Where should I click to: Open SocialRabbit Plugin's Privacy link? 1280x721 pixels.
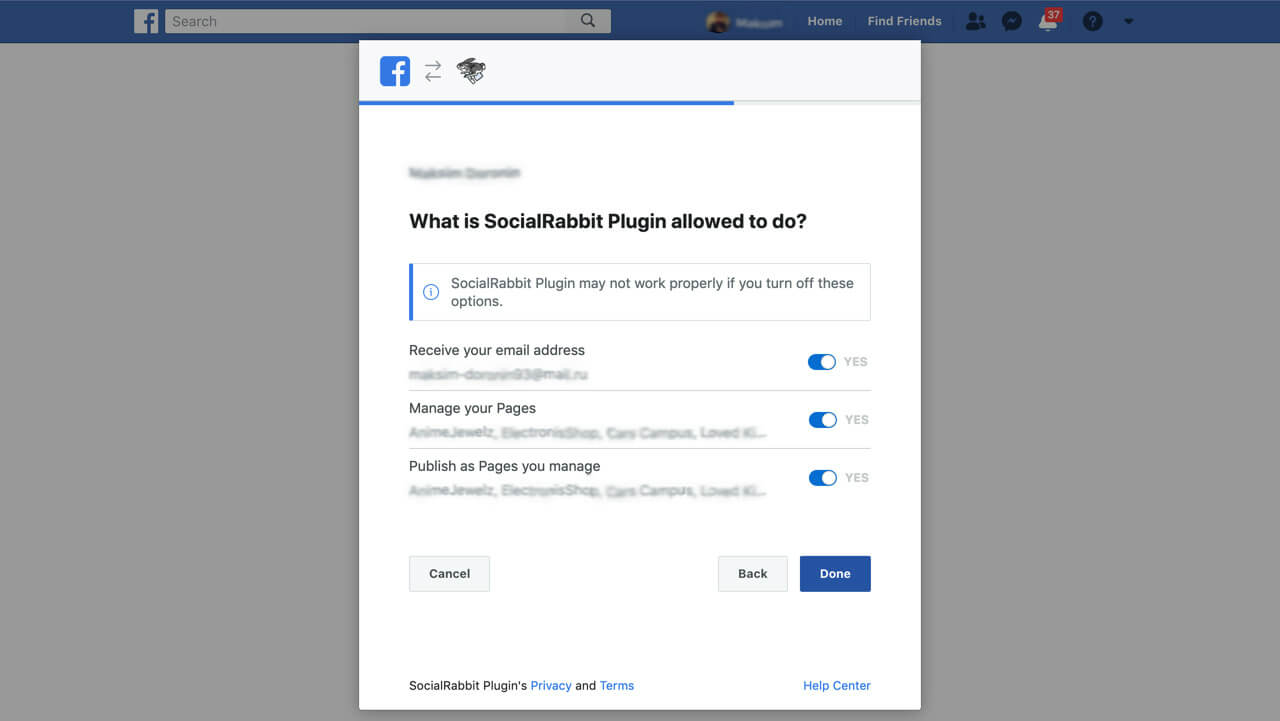pyautogui.click(x=551, y=685)
